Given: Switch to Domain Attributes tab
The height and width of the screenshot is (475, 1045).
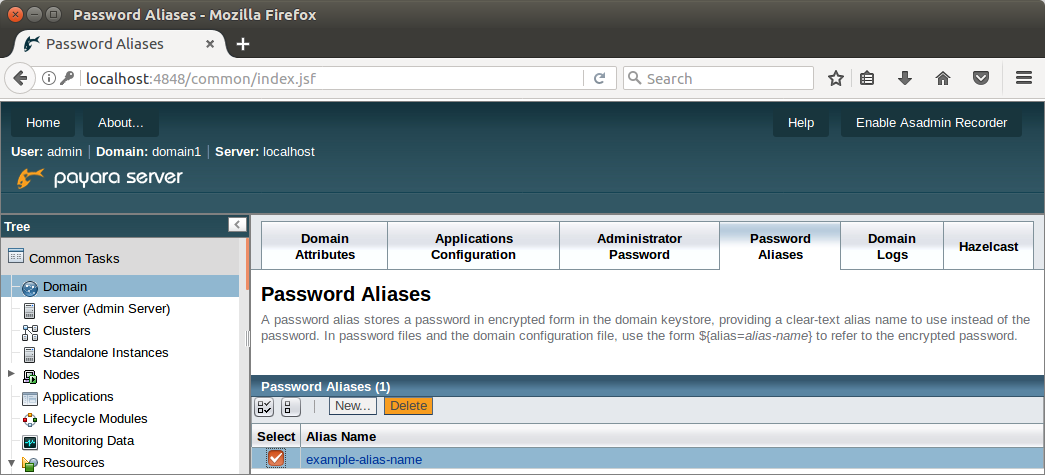Looking at the screenshot, I should (x=324, y=246).
